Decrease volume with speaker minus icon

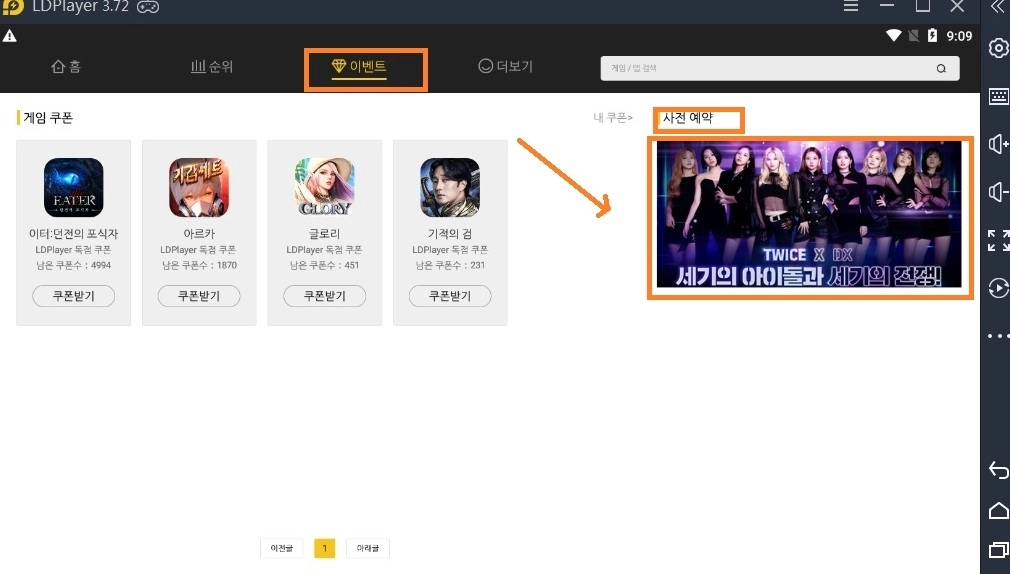coord(998,192)
